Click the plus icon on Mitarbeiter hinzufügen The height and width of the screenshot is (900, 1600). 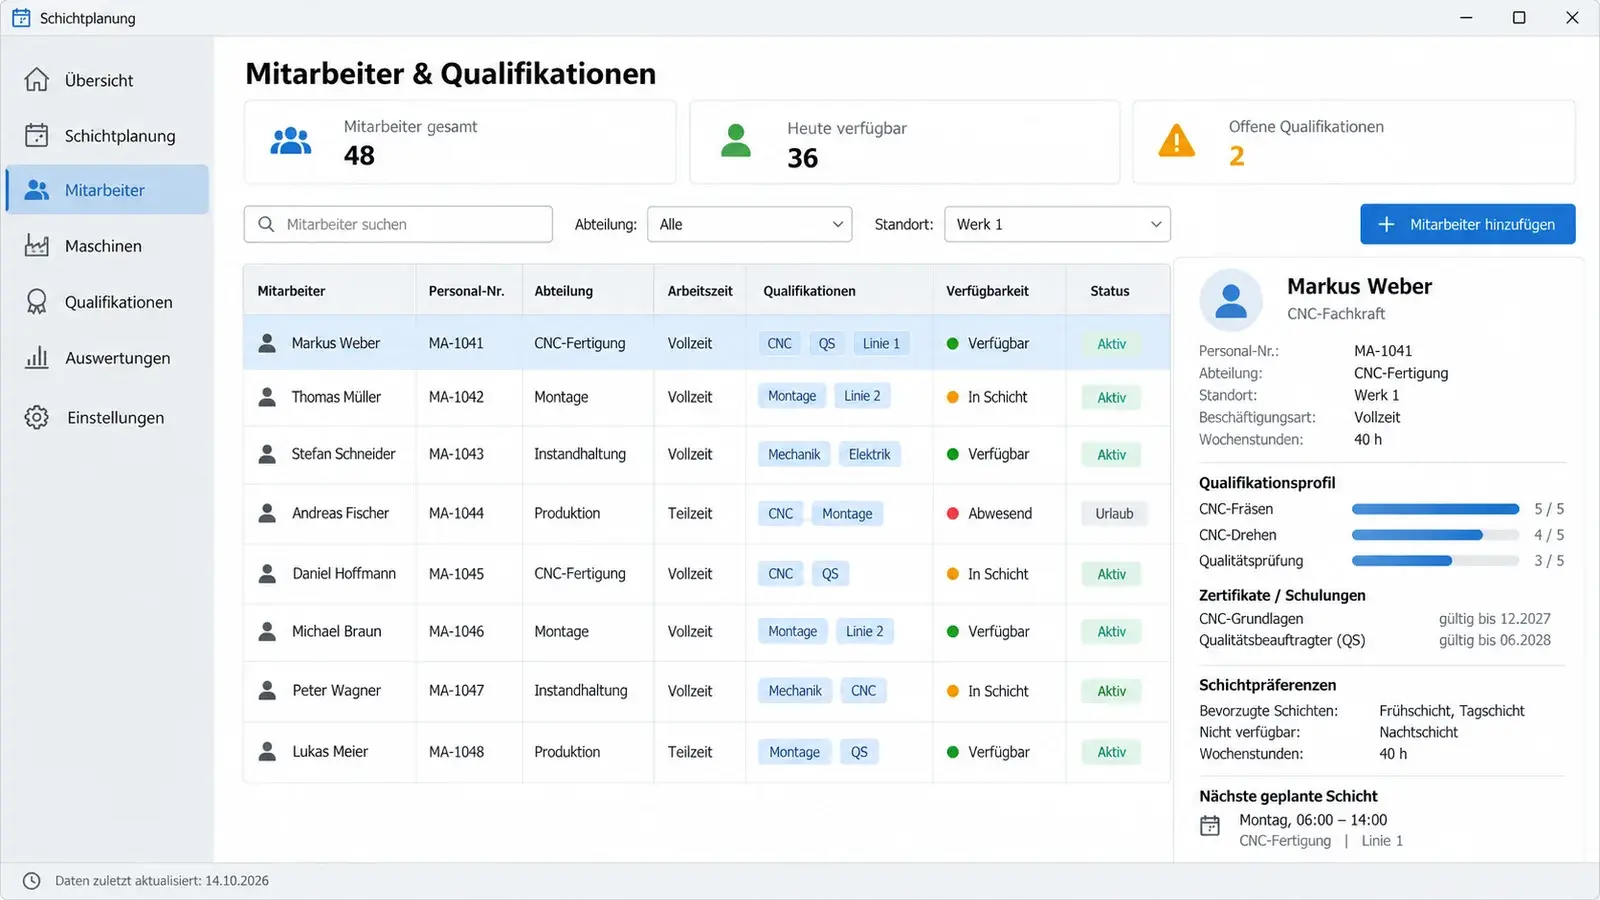pyautogui.click(x=1386, y=224)
